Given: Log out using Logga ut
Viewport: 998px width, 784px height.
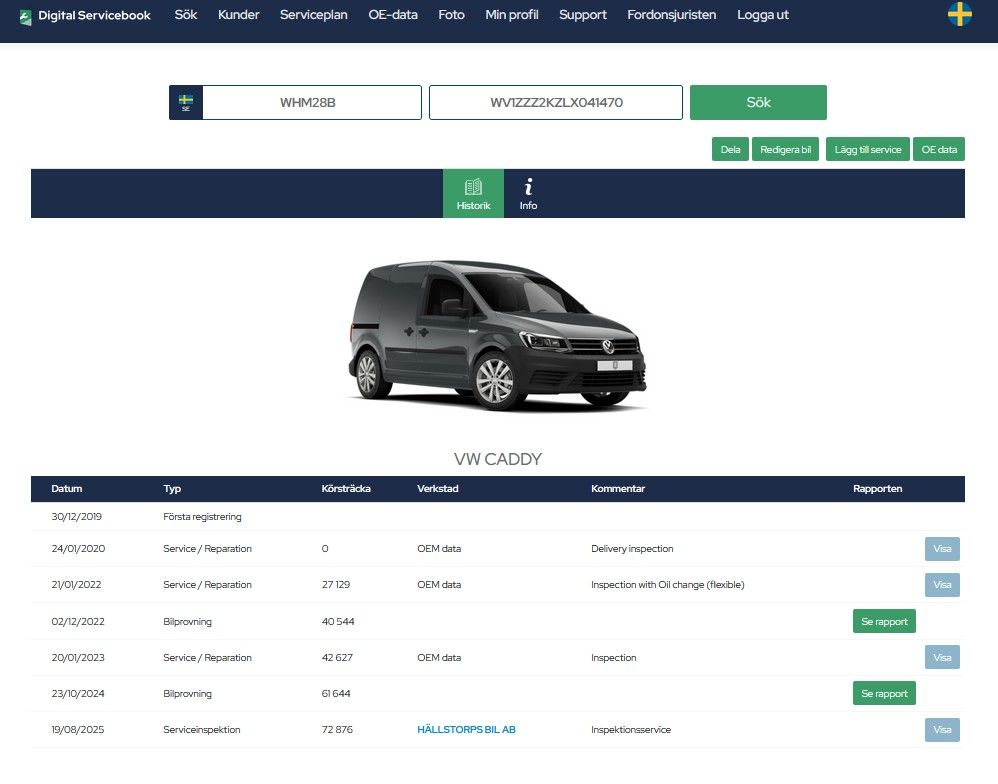Looking at the screenshot, I should click(763, 15).
